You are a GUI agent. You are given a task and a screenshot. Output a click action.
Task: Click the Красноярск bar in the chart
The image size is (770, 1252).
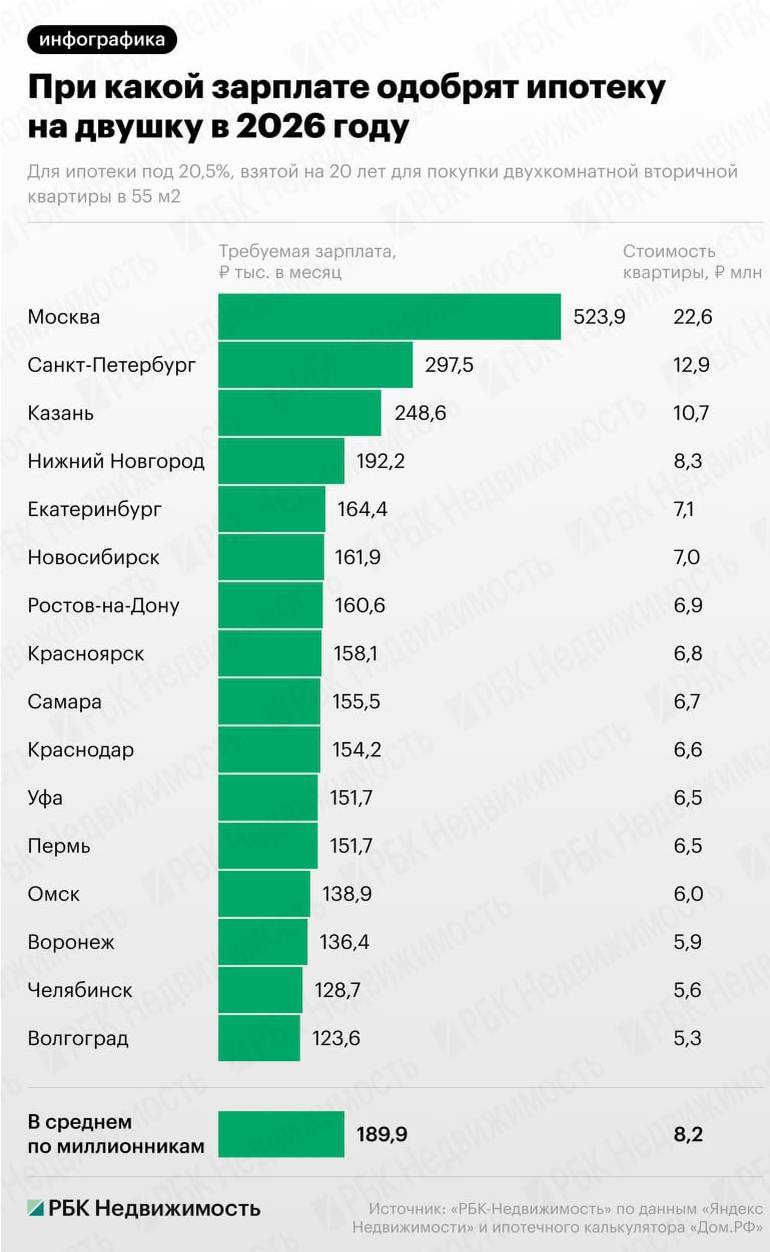(x=270, y=653)
